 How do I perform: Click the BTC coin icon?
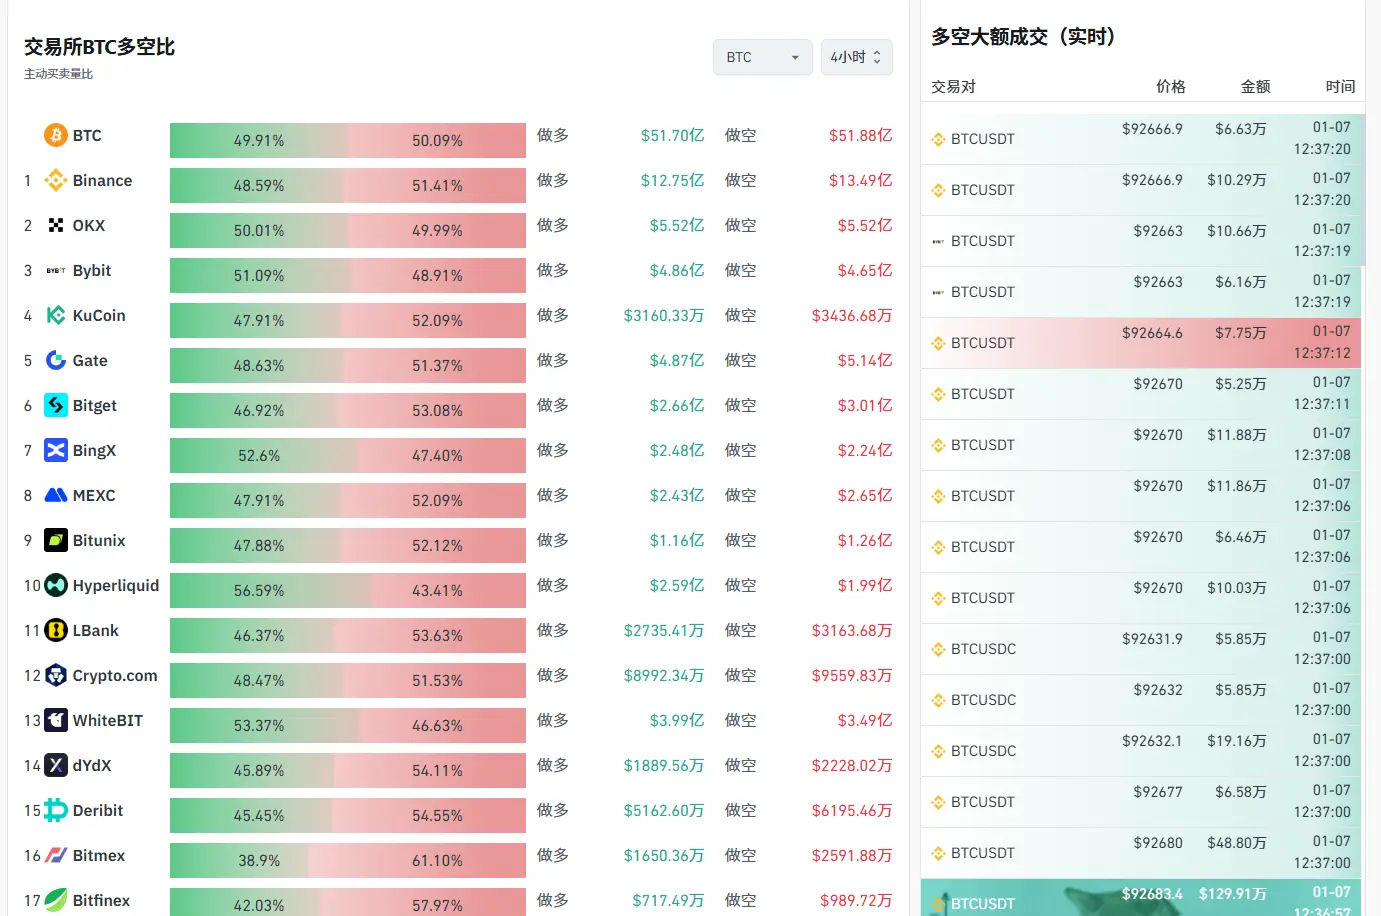(x=56, y=135)
